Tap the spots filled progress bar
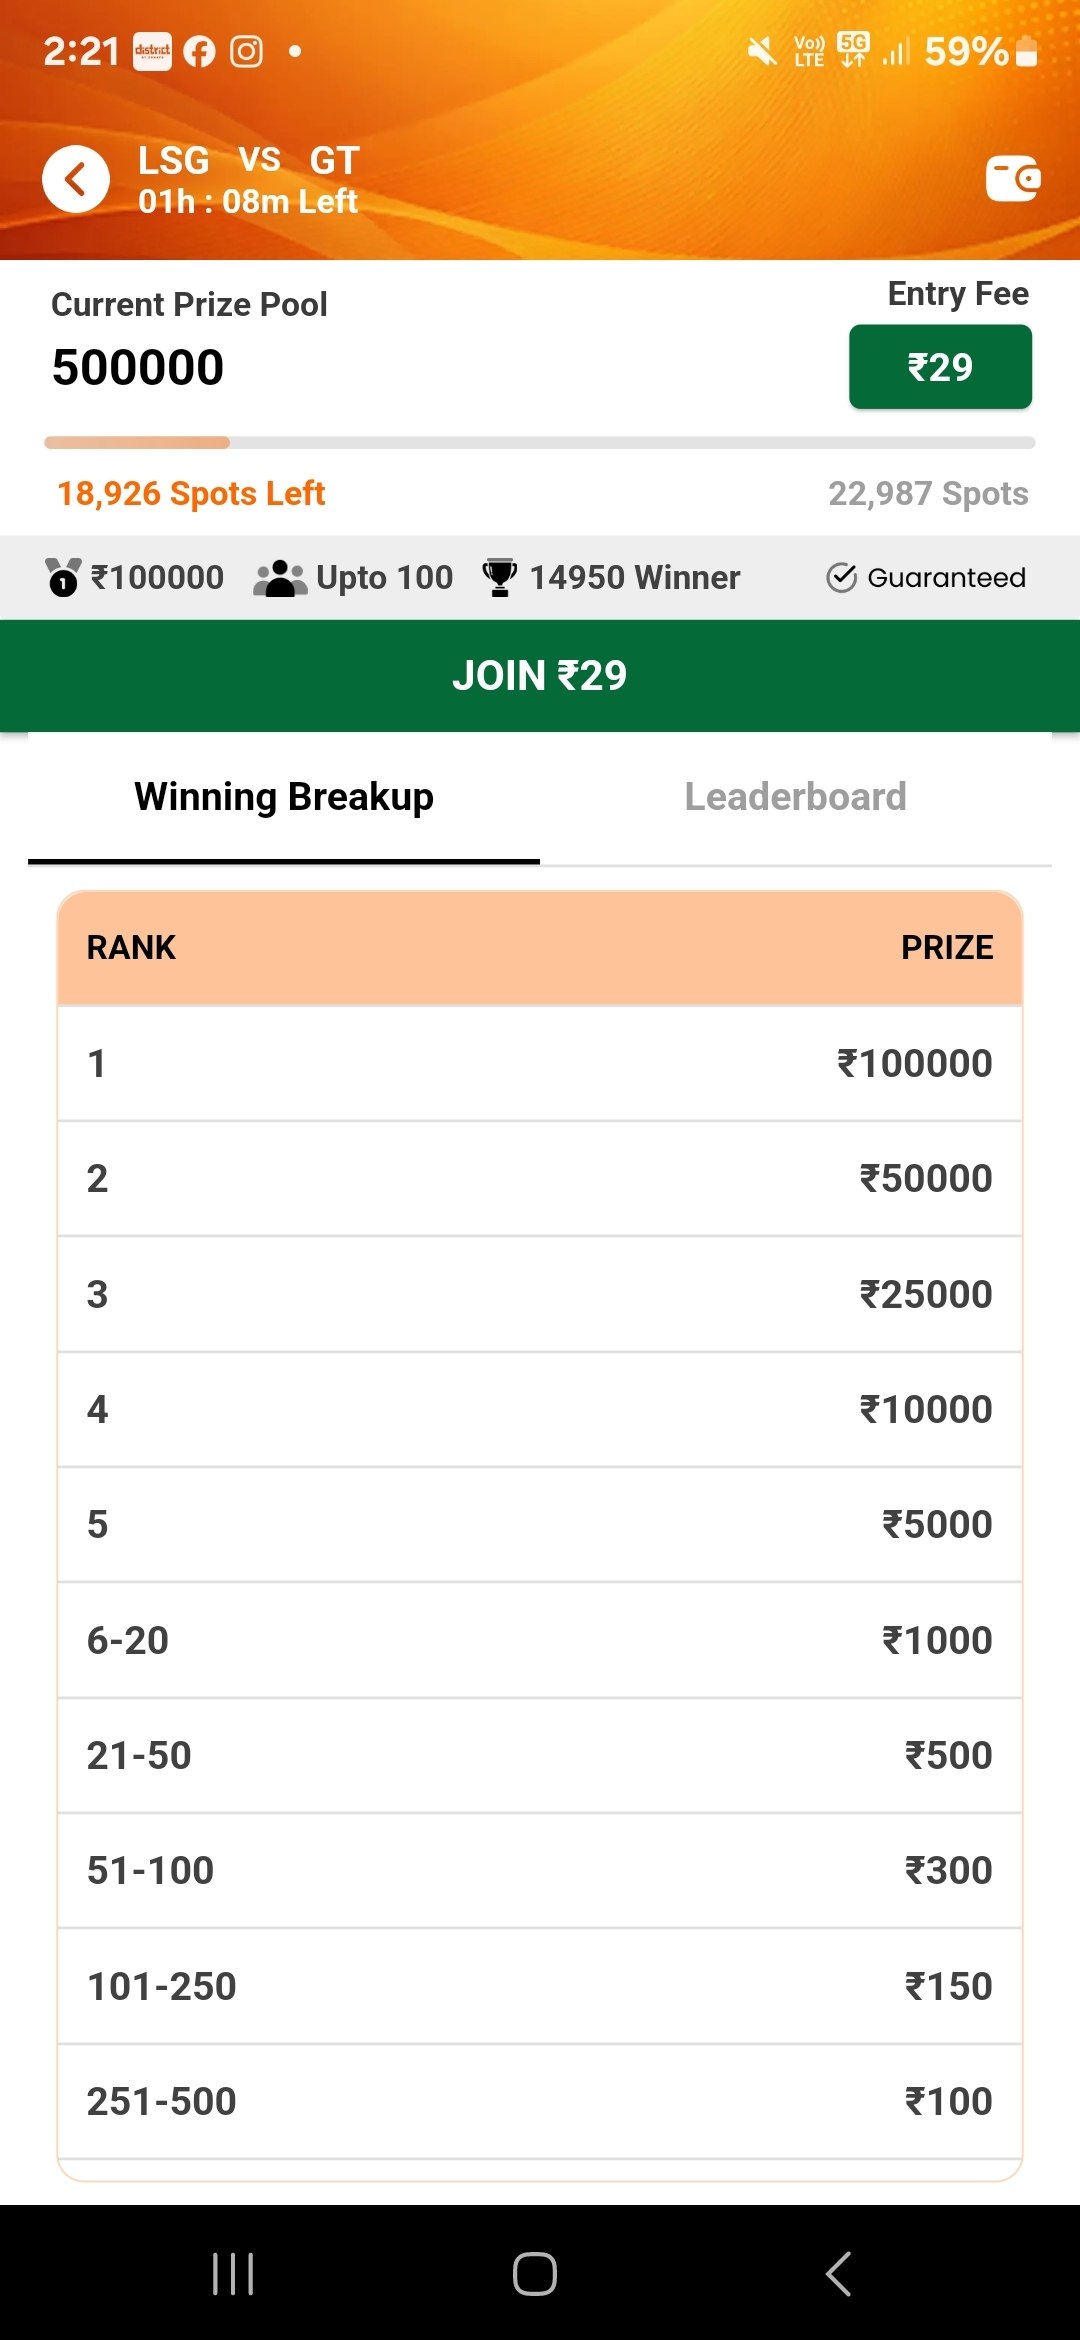 click(539, 442)
